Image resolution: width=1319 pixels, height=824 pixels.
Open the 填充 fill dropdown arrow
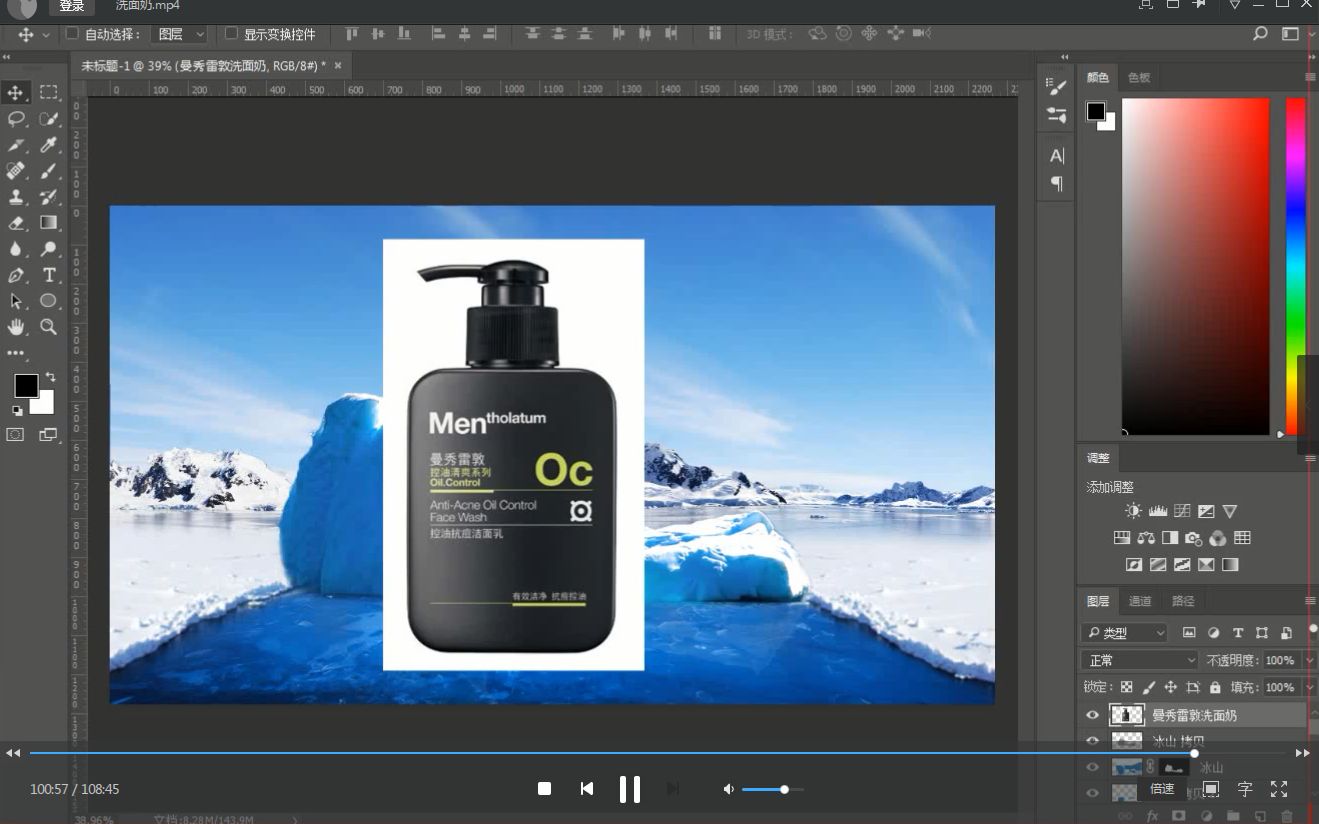(1308, 687)
